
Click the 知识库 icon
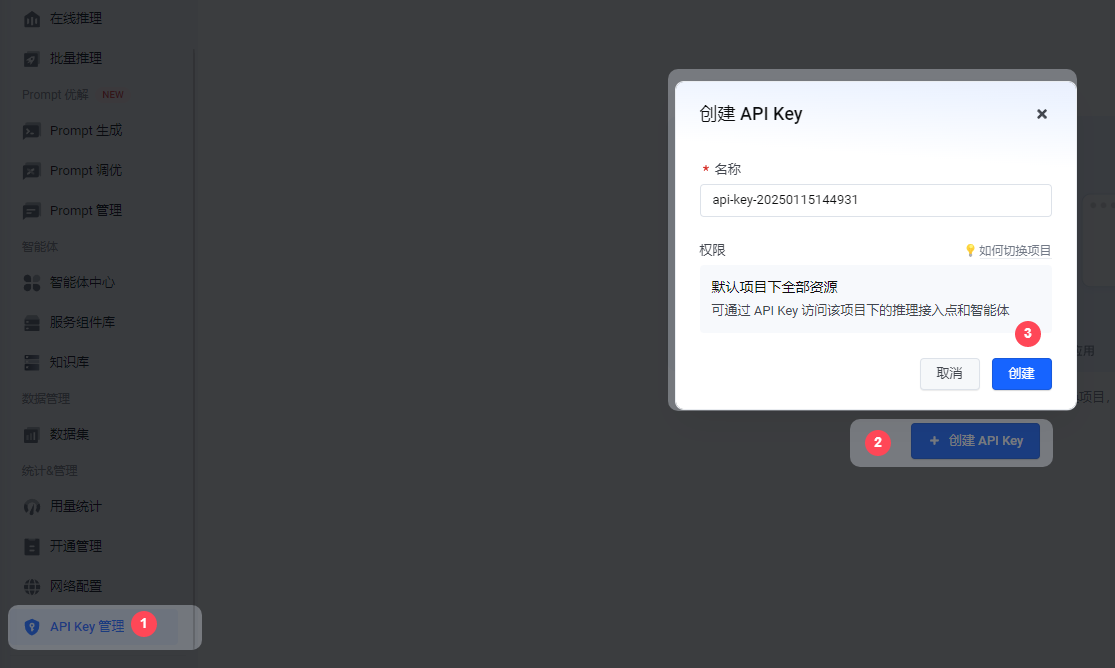tap(32, 362)
